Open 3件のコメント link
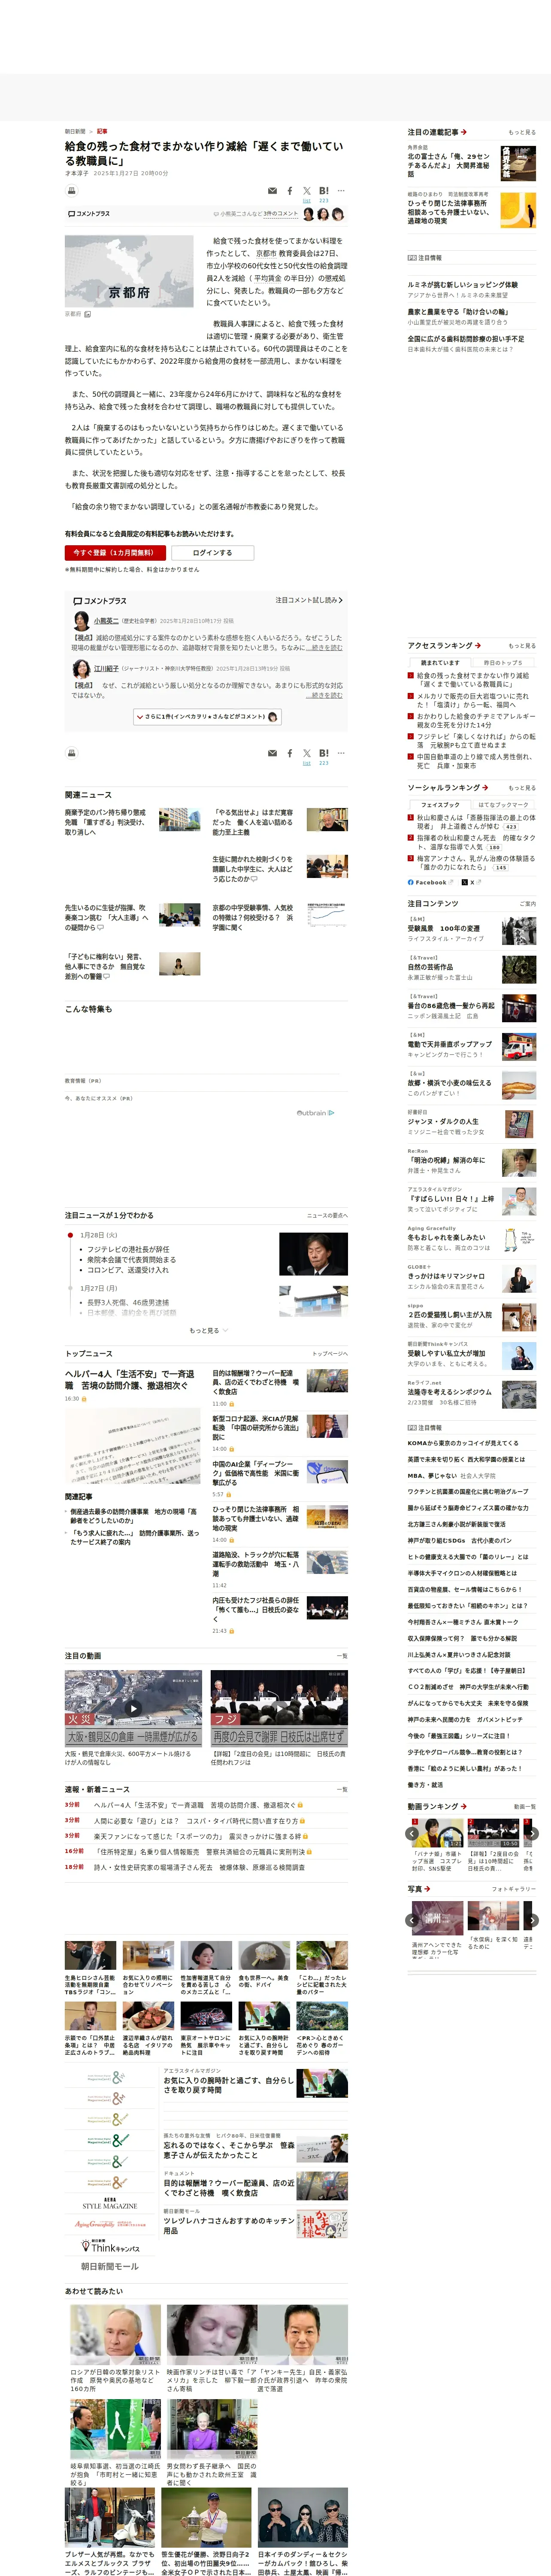Viewport: 551px width, 2576px height. [281, 214]
